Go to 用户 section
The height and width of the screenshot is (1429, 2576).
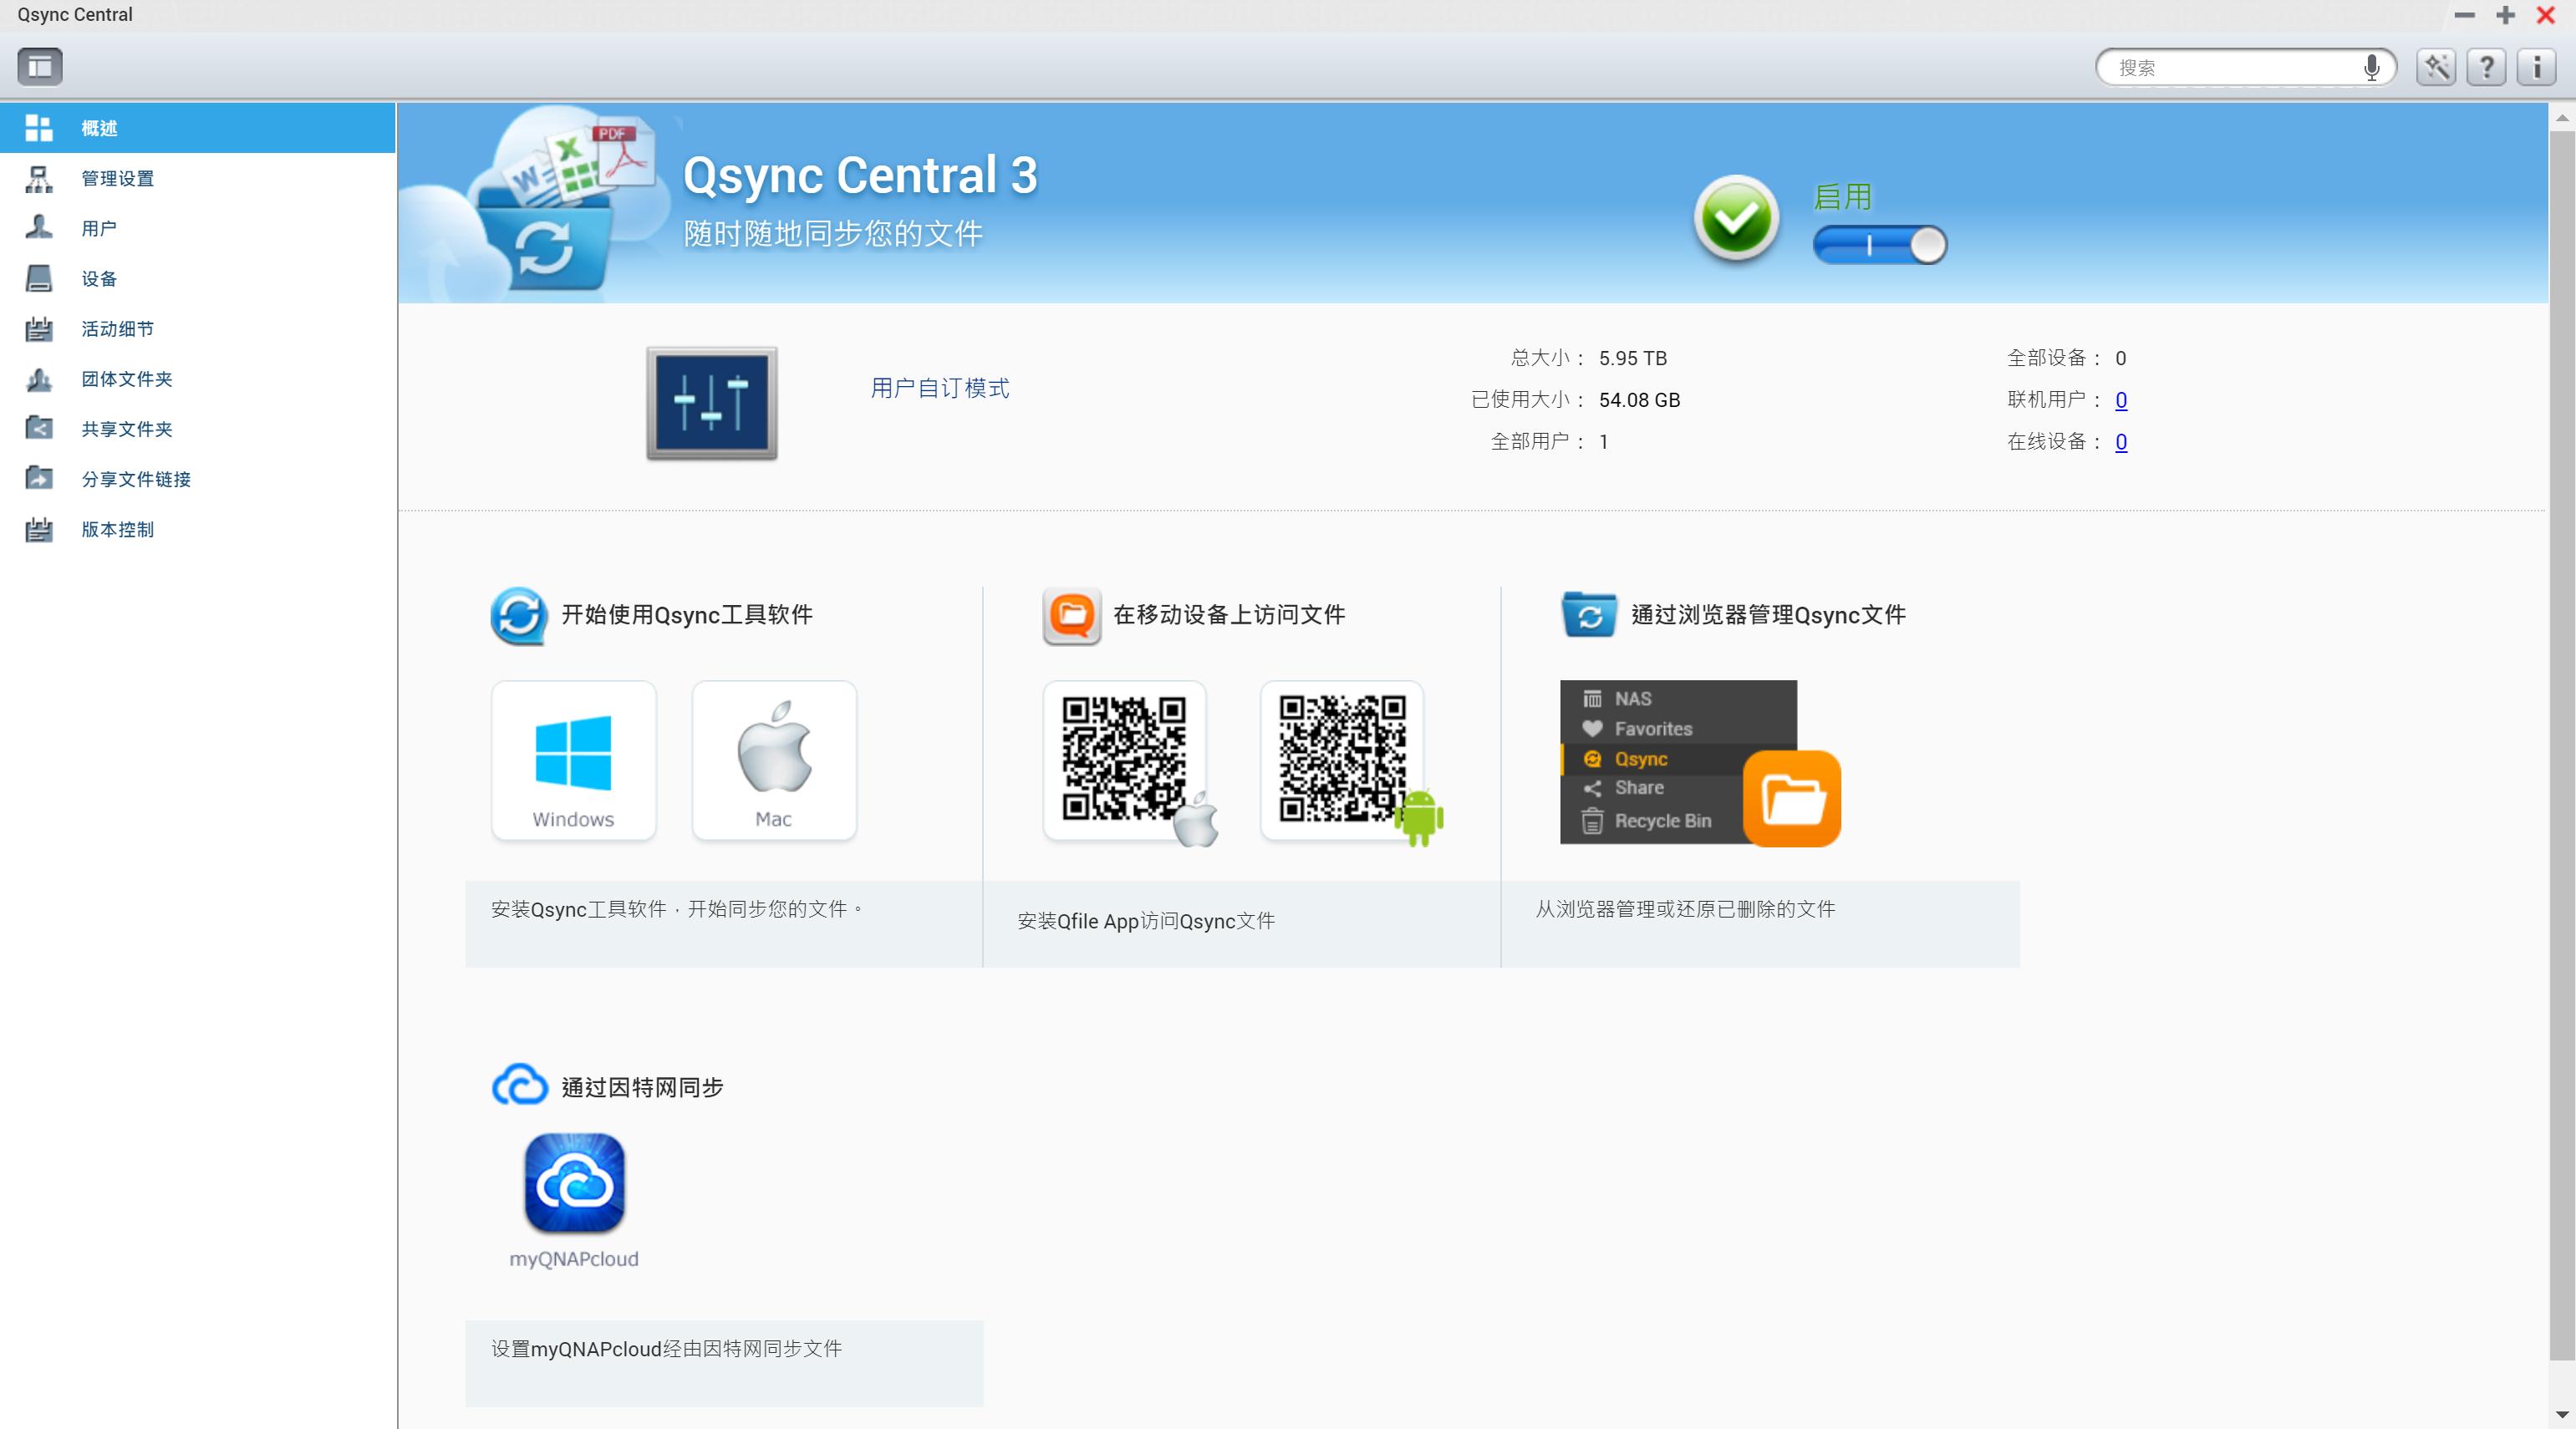point(99,228)
